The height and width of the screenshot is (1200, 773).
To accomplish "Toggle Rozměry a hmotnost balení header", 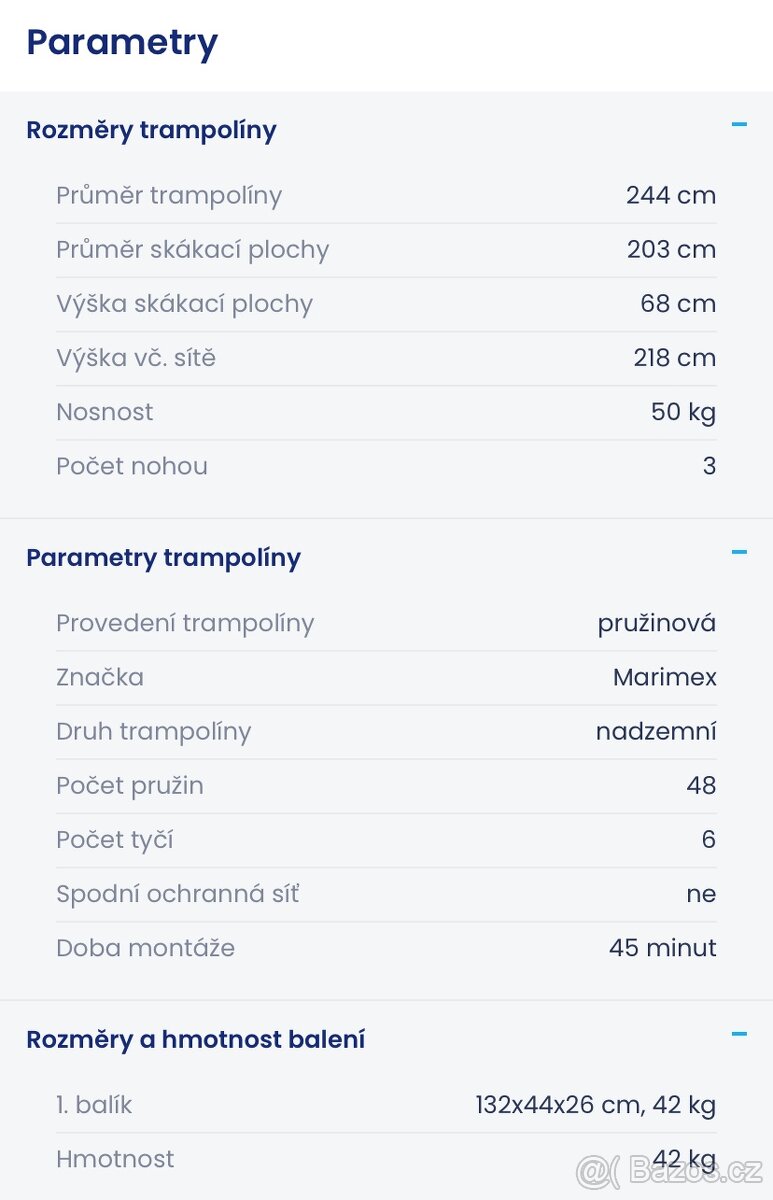I will tap(195, 1040).
